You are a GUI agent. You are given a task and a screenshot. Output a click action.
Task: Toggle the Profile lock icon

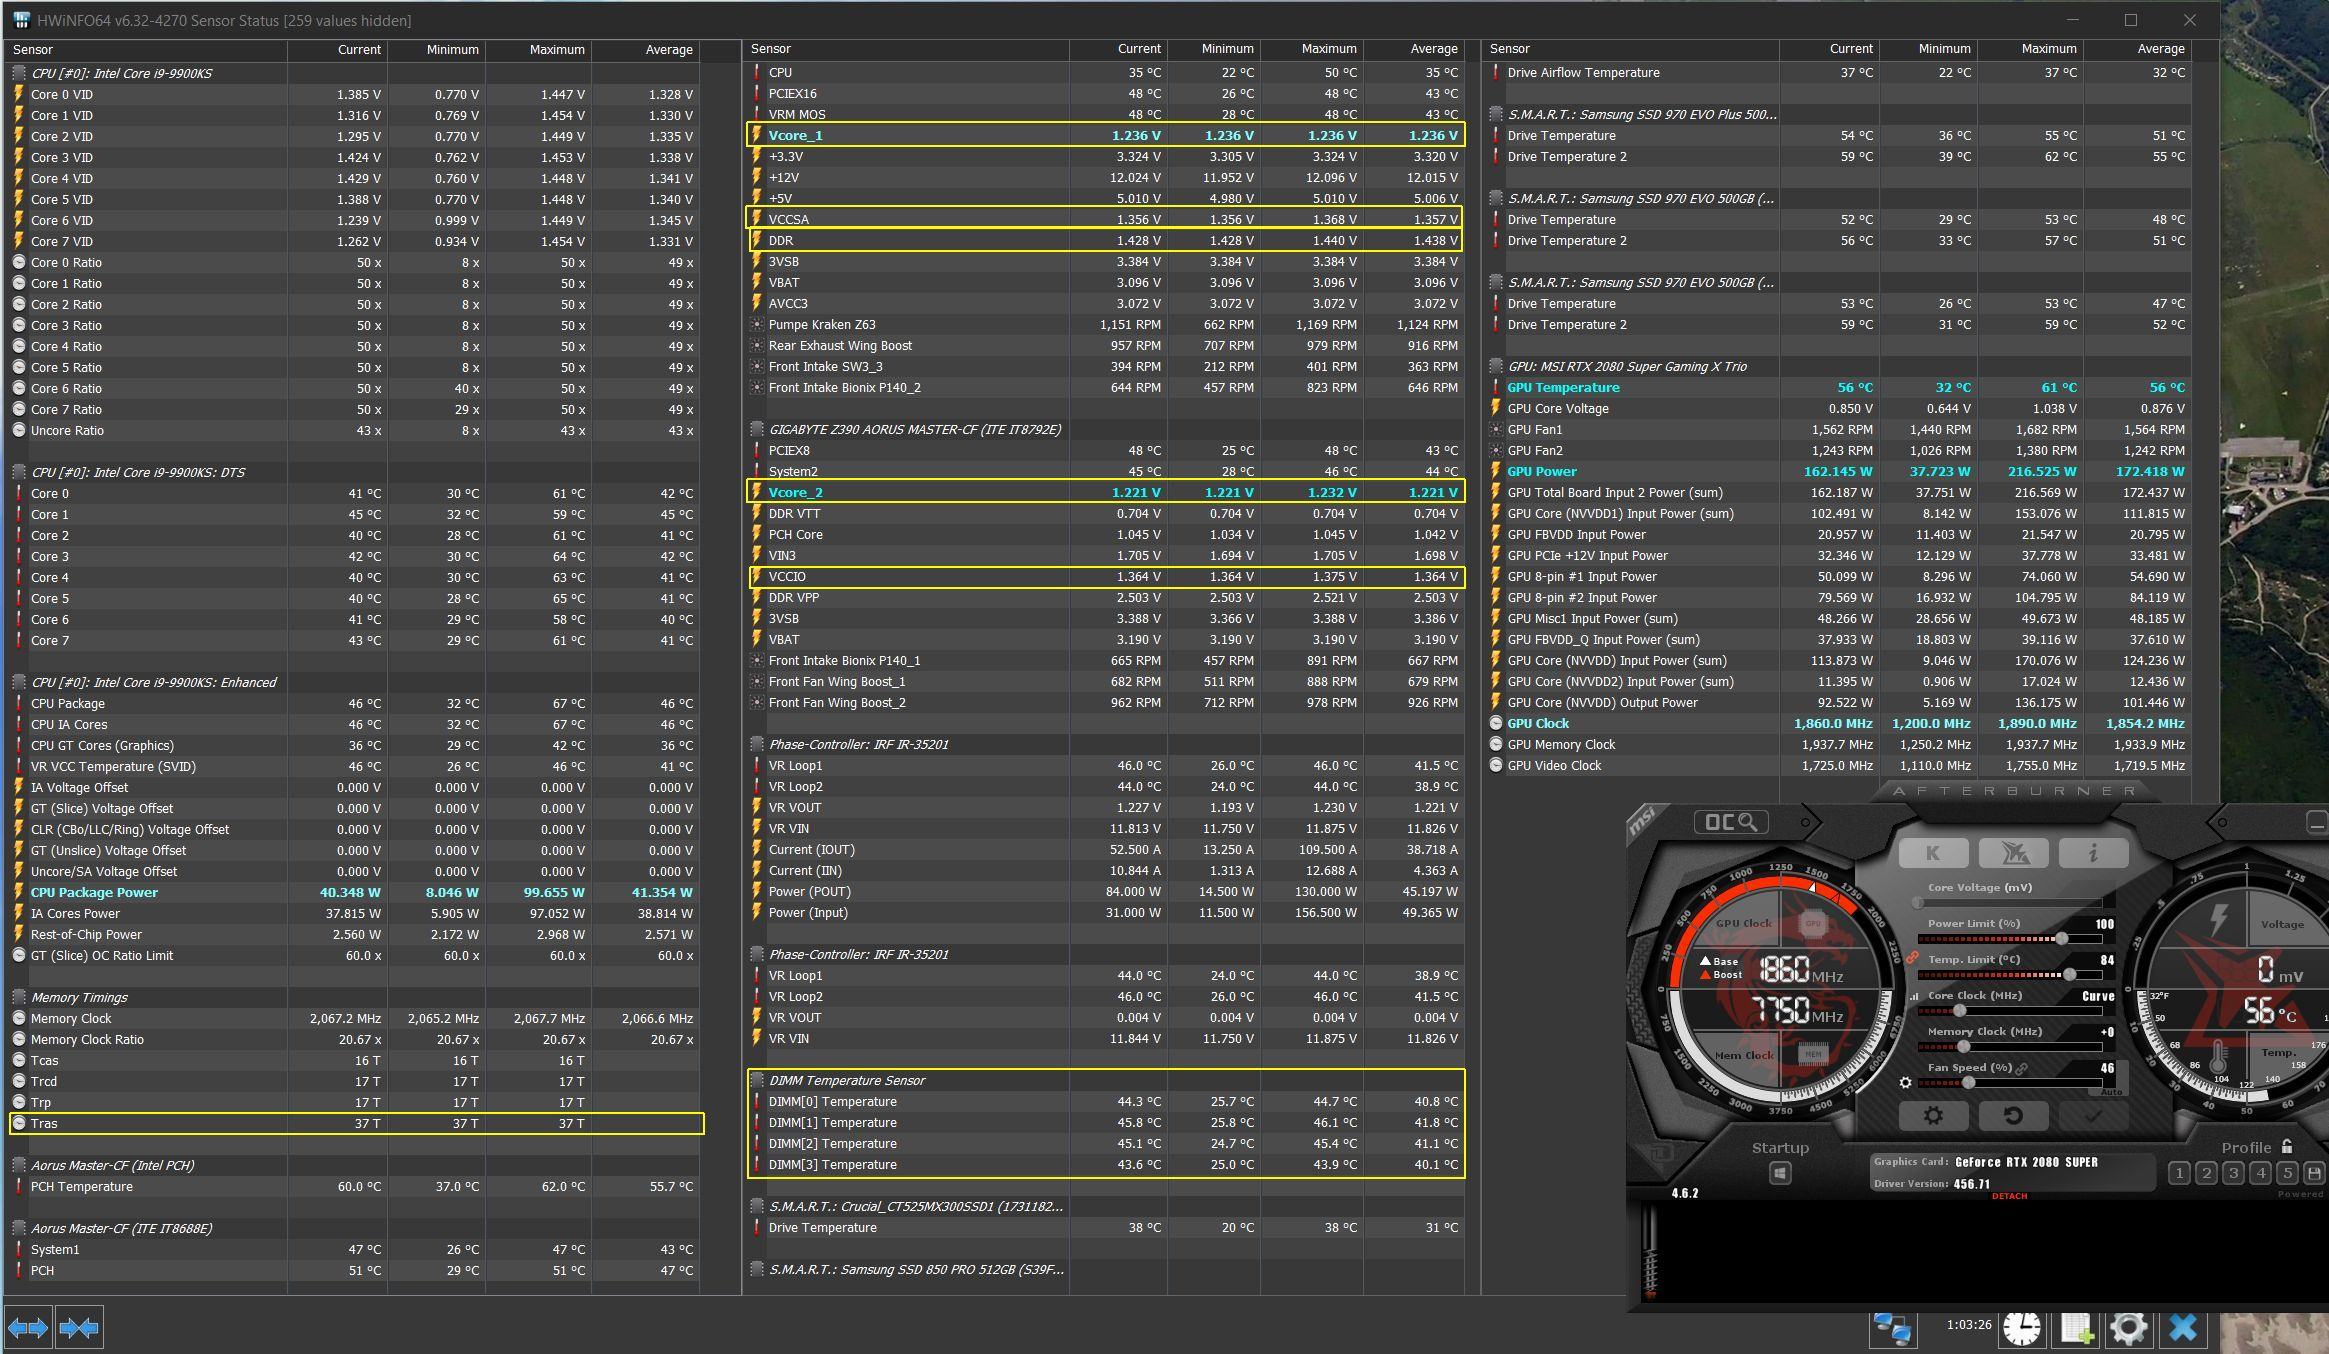click(x=2287, y=1146)
